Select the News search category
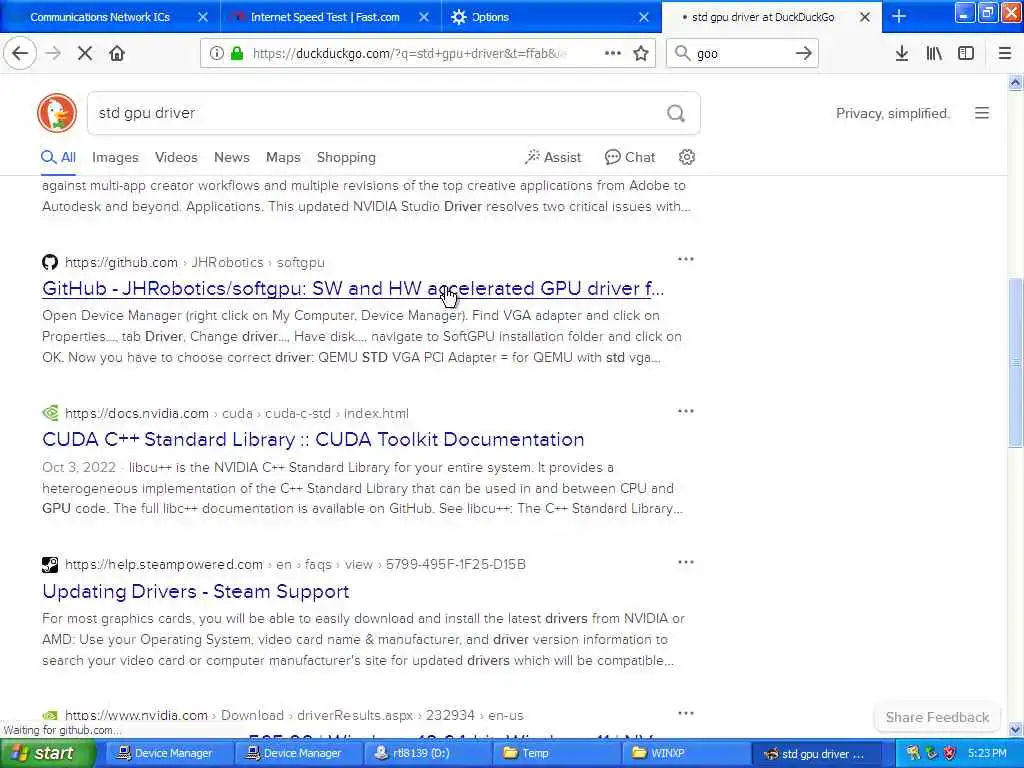Viewport: 1024px width, 768px height. 232,157
